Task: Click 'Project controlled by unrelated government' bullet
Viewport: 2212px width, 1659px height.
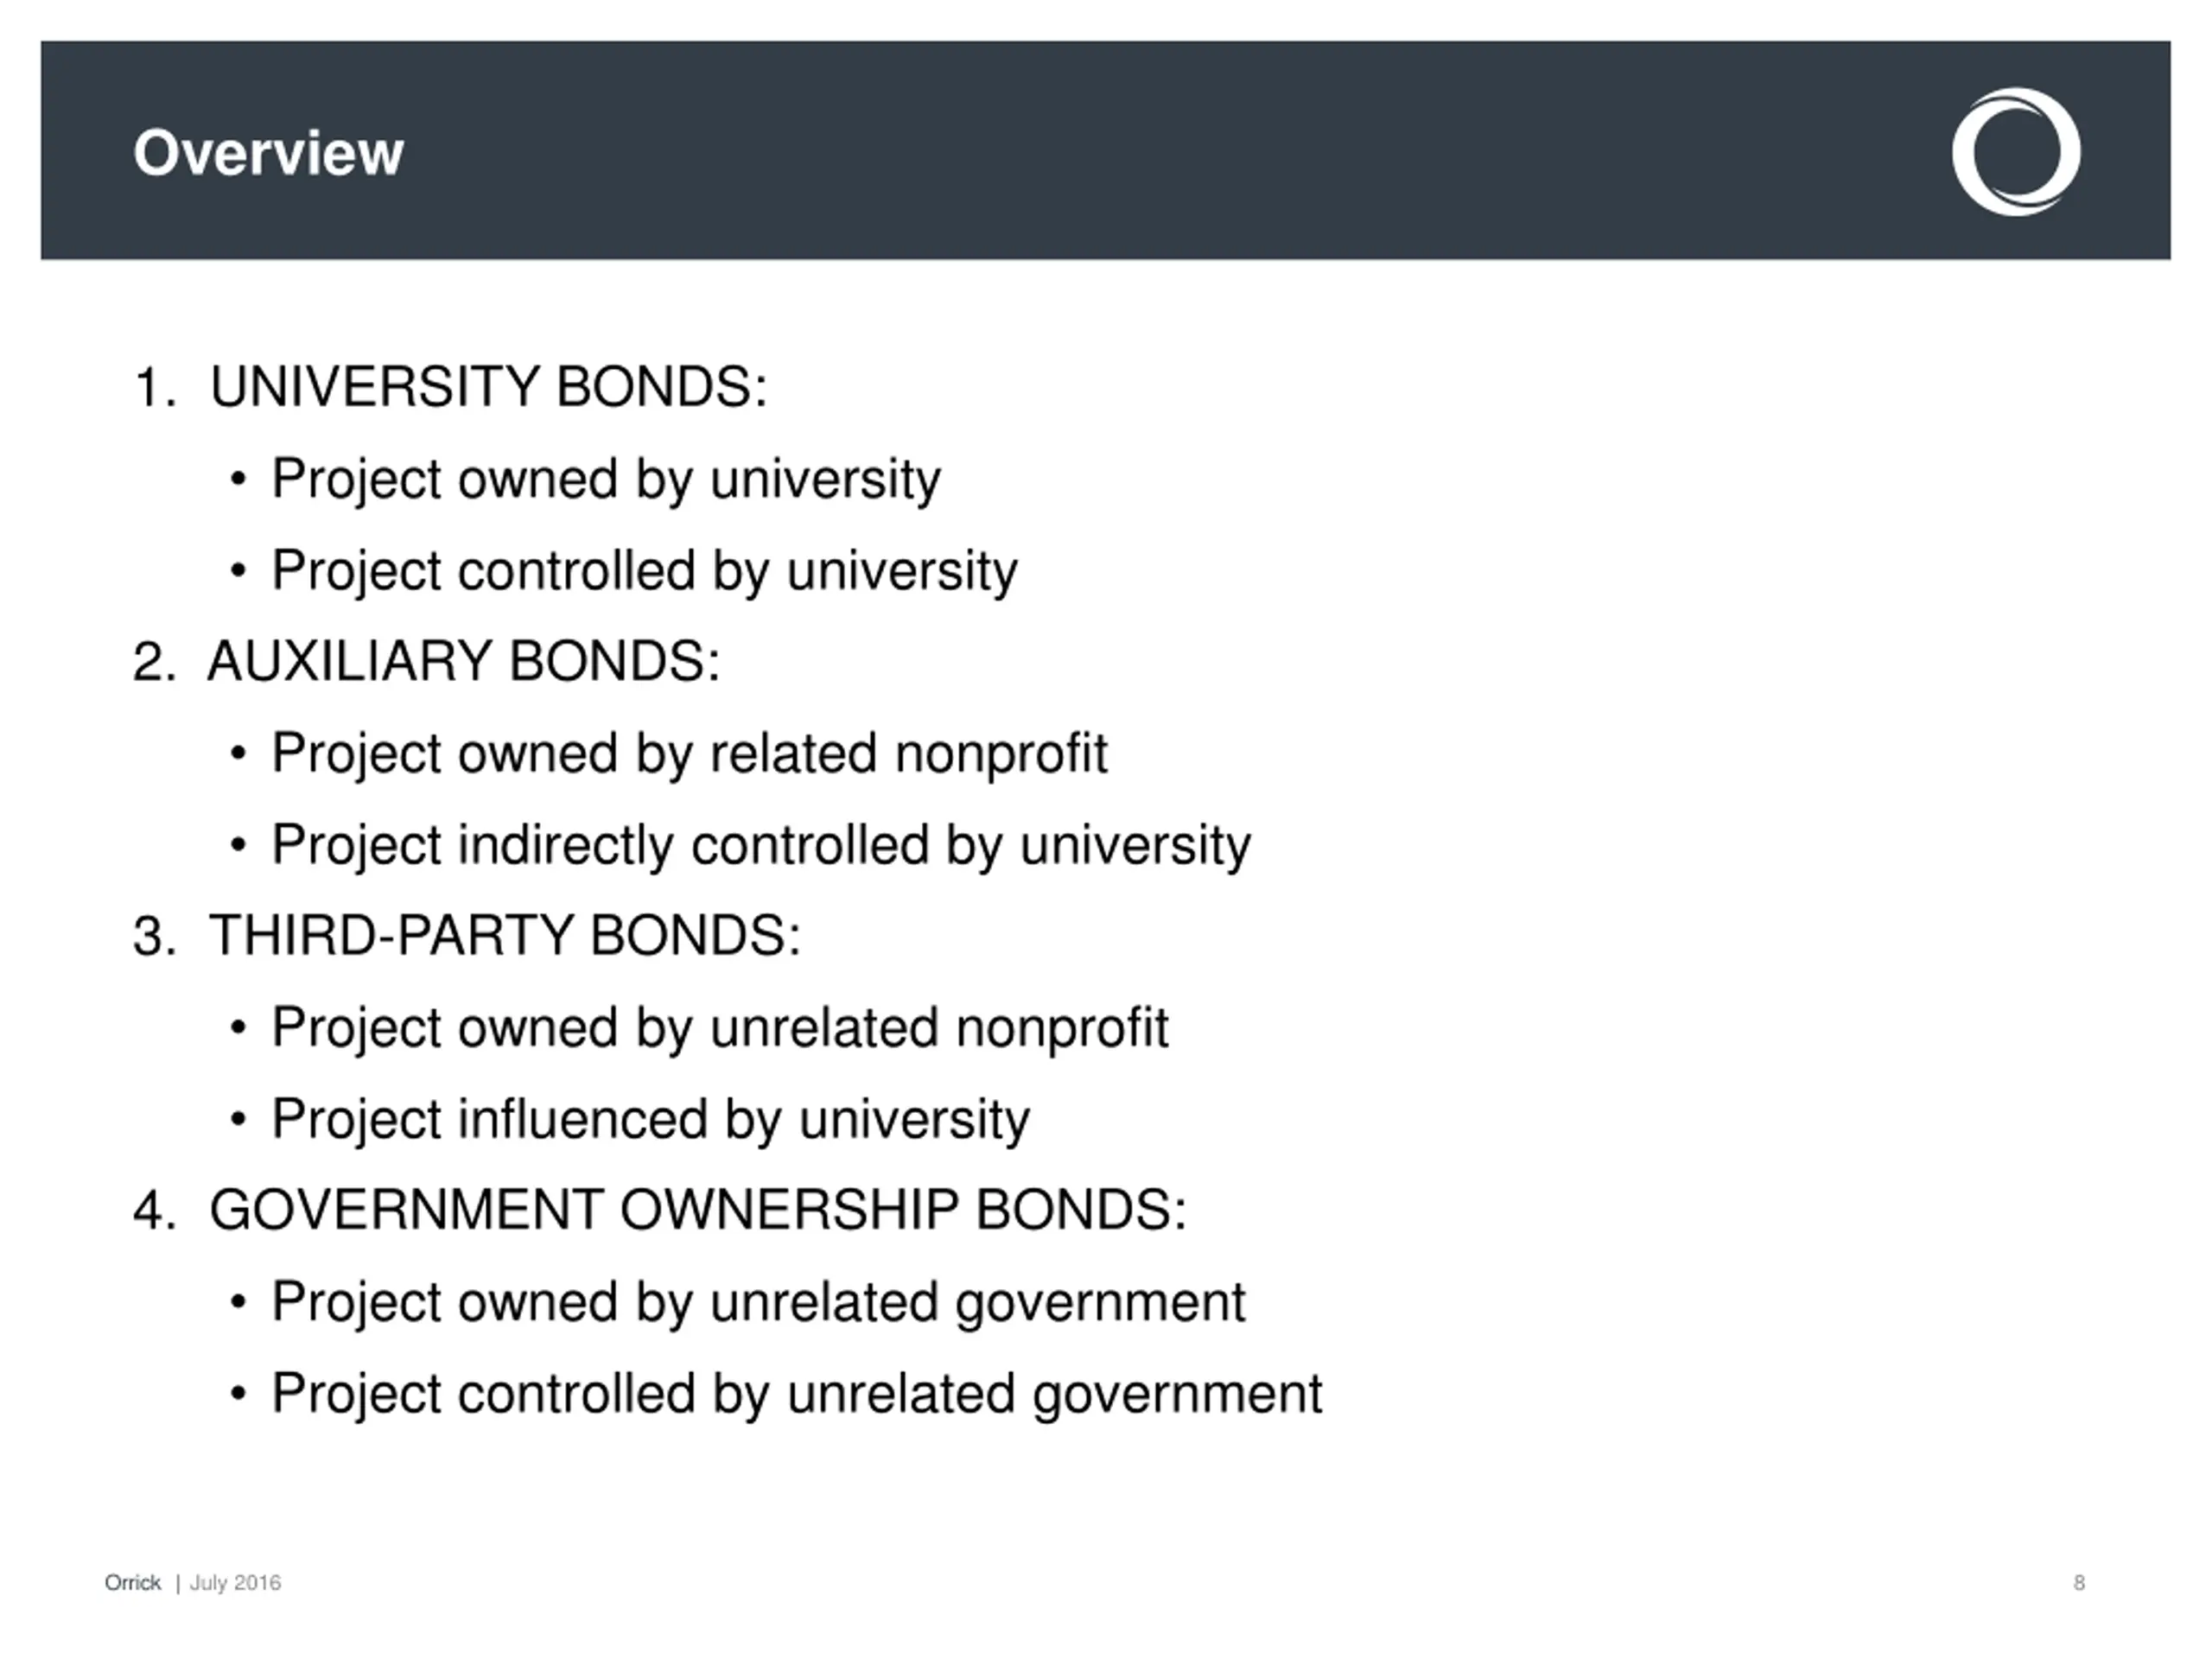Action: [797, 1395]
